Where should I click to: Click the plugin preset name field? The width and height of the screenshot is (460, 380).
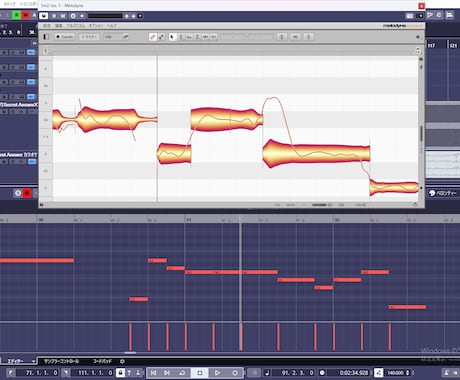105,16
